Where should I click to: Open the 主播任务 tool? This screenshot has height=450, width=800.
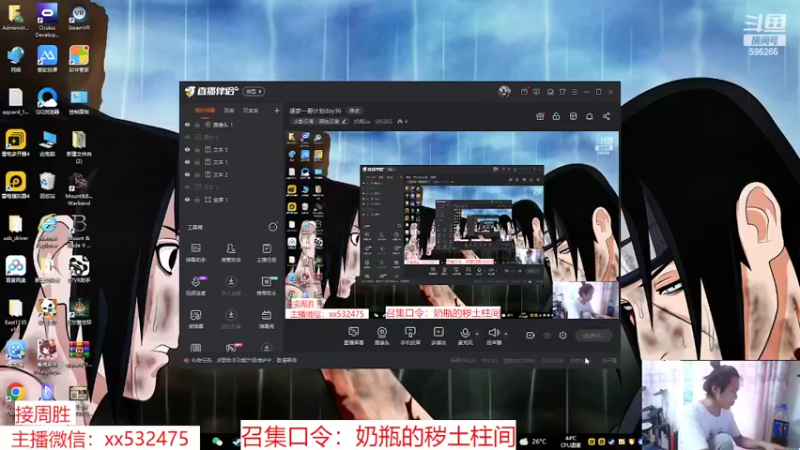pos(266,253)
